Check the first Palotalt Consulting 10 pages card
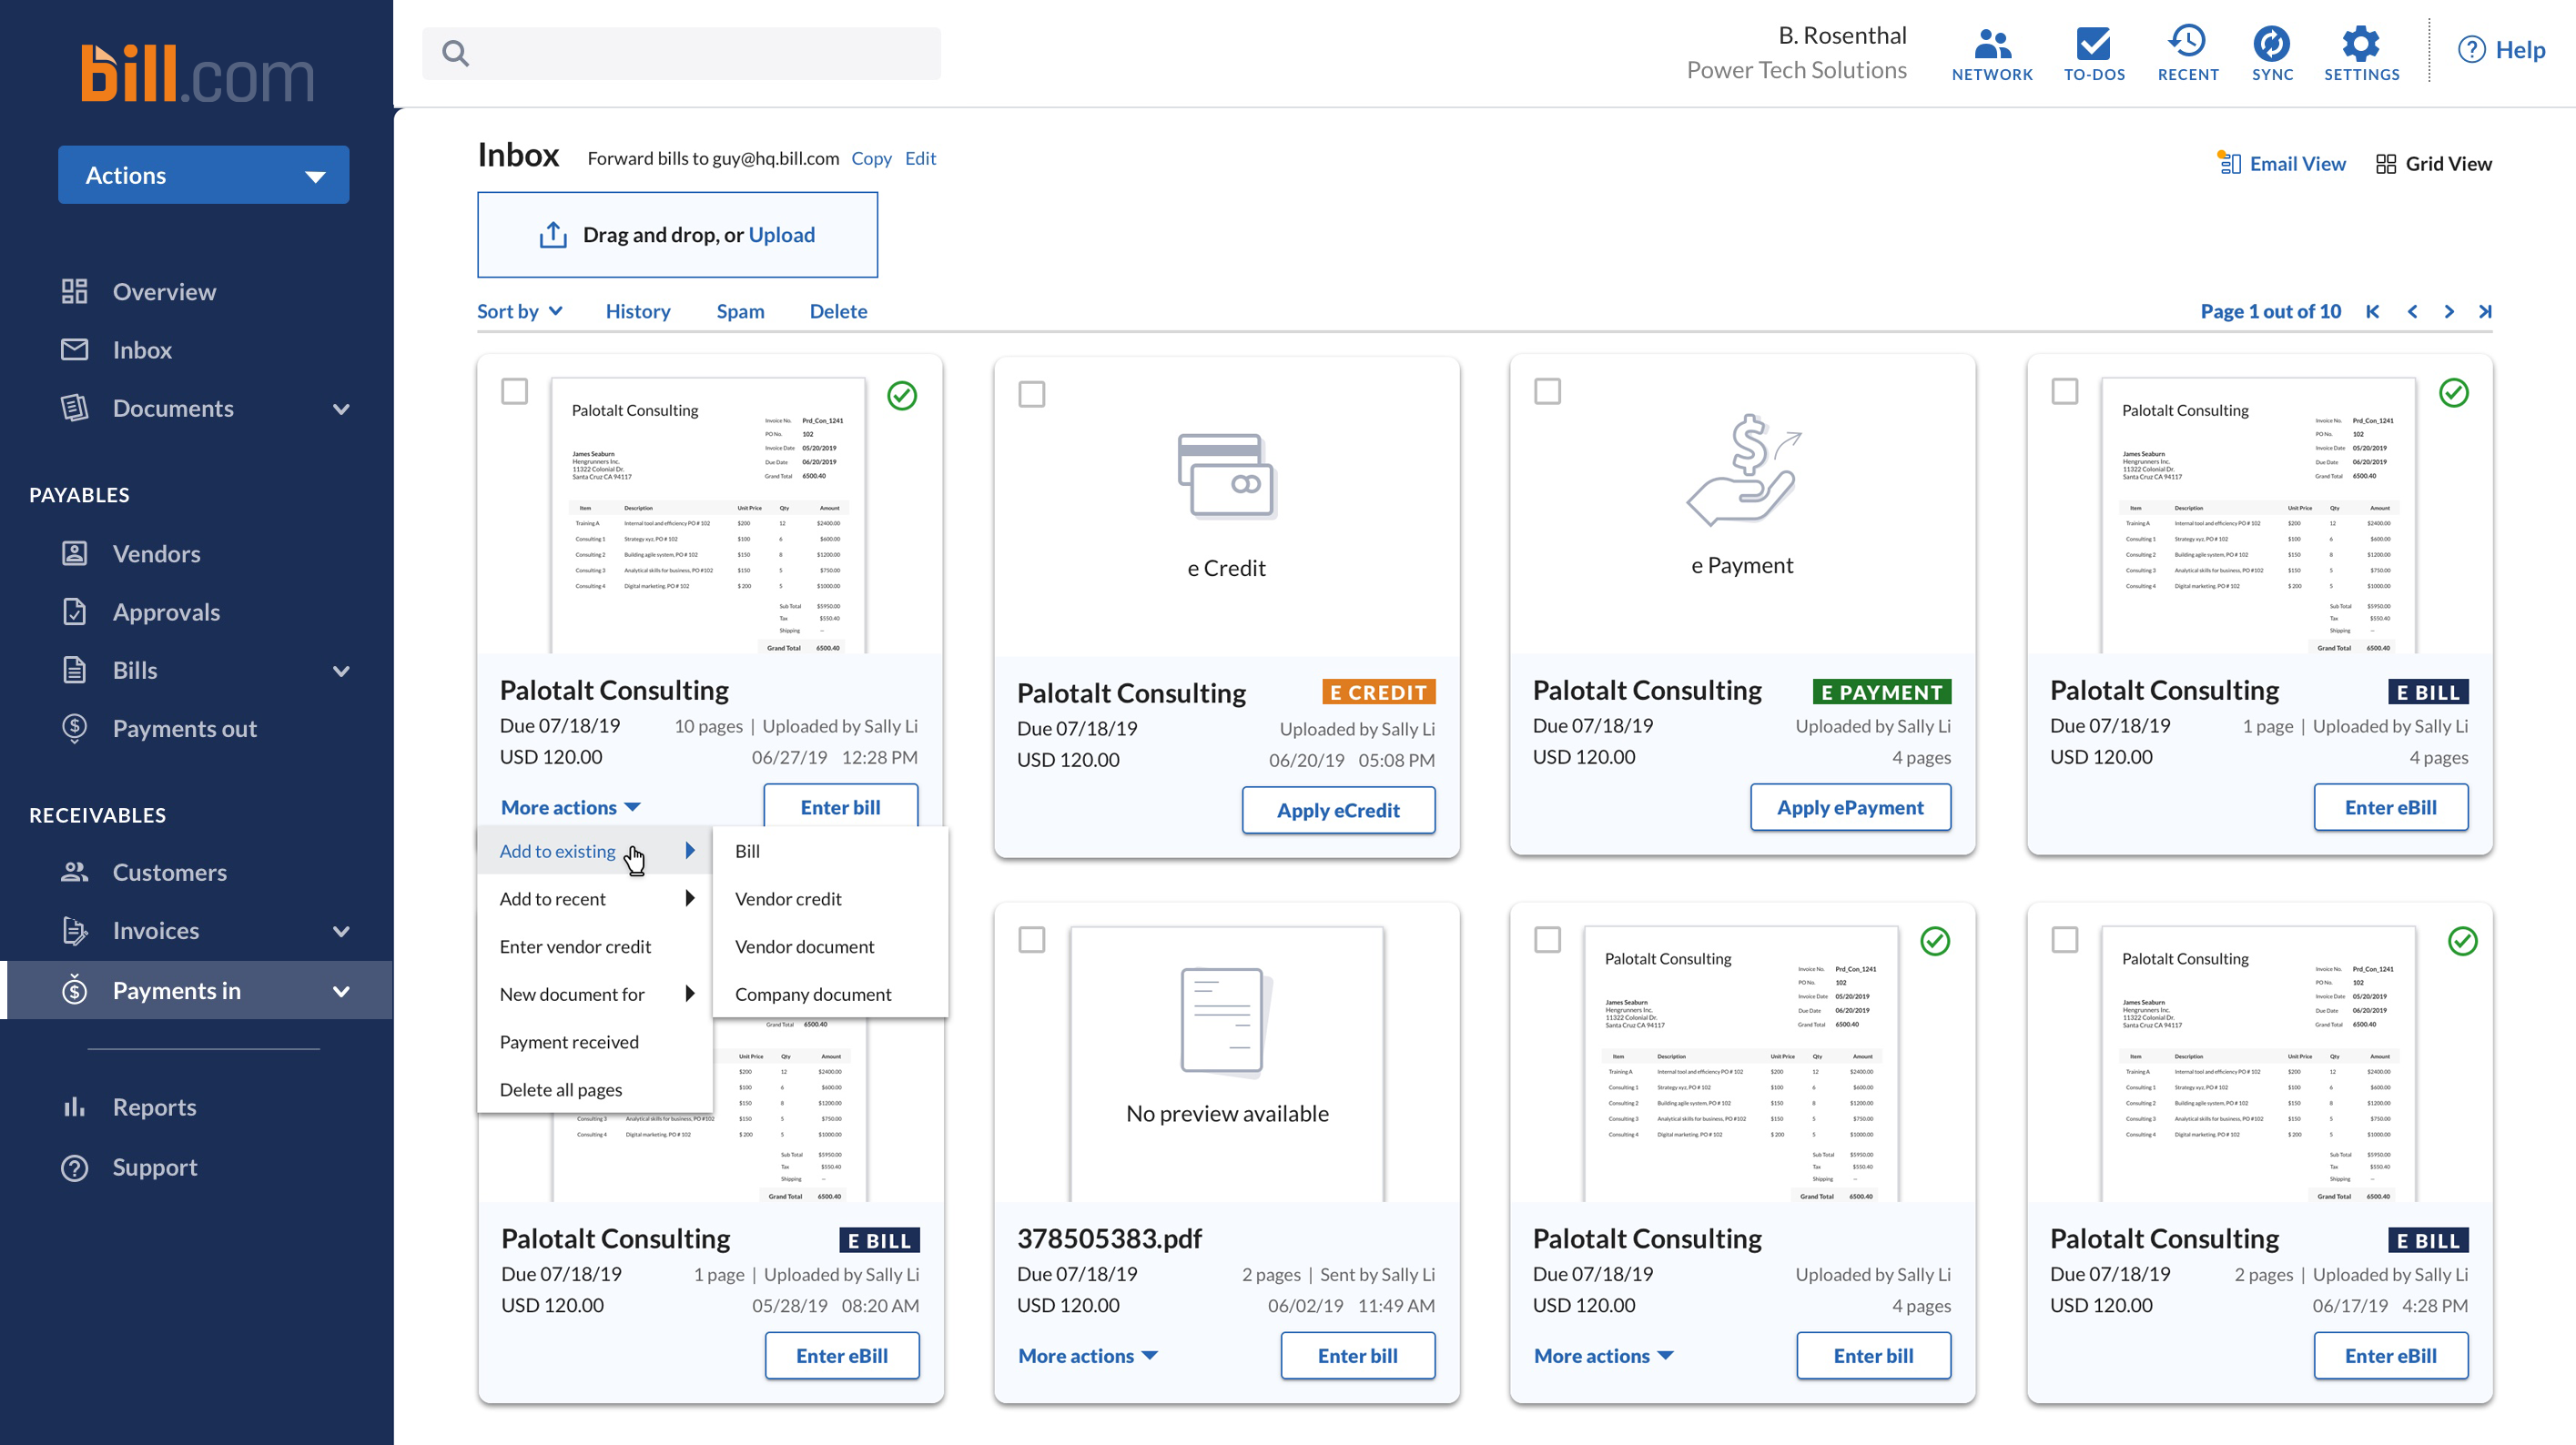This screenshot has width=2576, height=1445. pos(514,391)
